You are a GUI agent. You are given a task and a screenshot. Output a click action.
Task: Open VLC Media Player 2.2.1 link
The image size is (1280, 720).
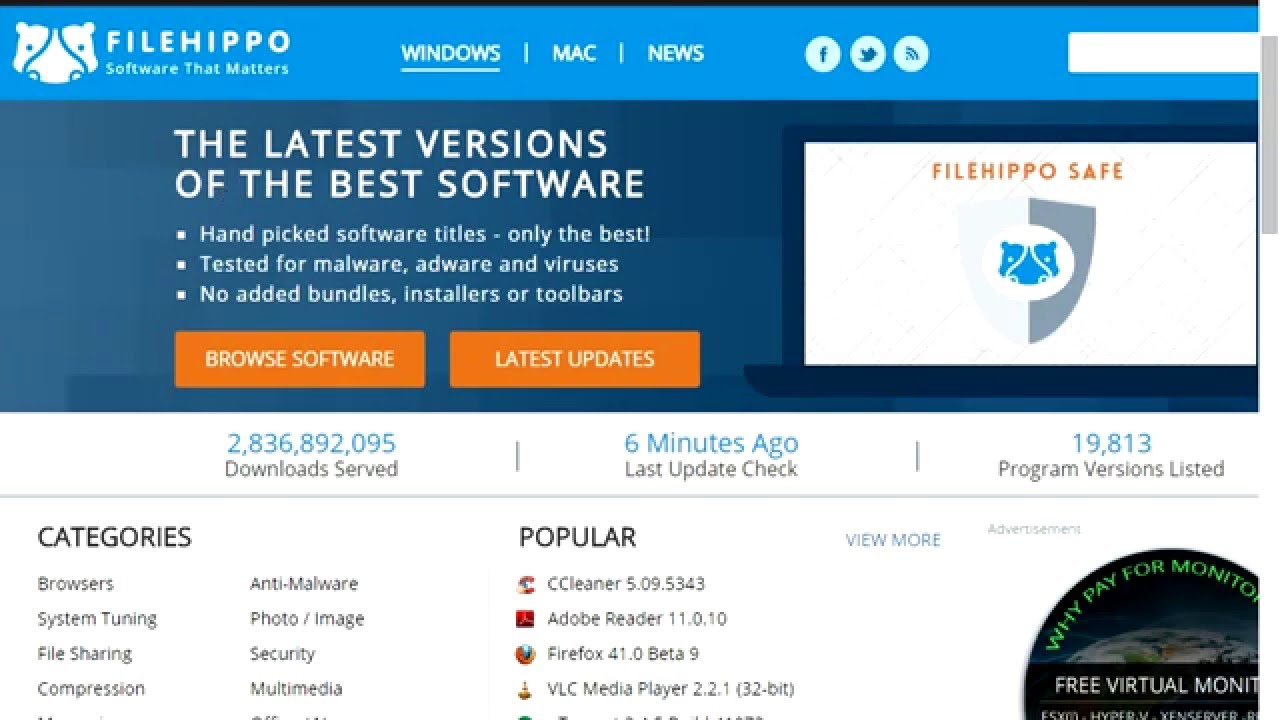[x=671, y=689]
